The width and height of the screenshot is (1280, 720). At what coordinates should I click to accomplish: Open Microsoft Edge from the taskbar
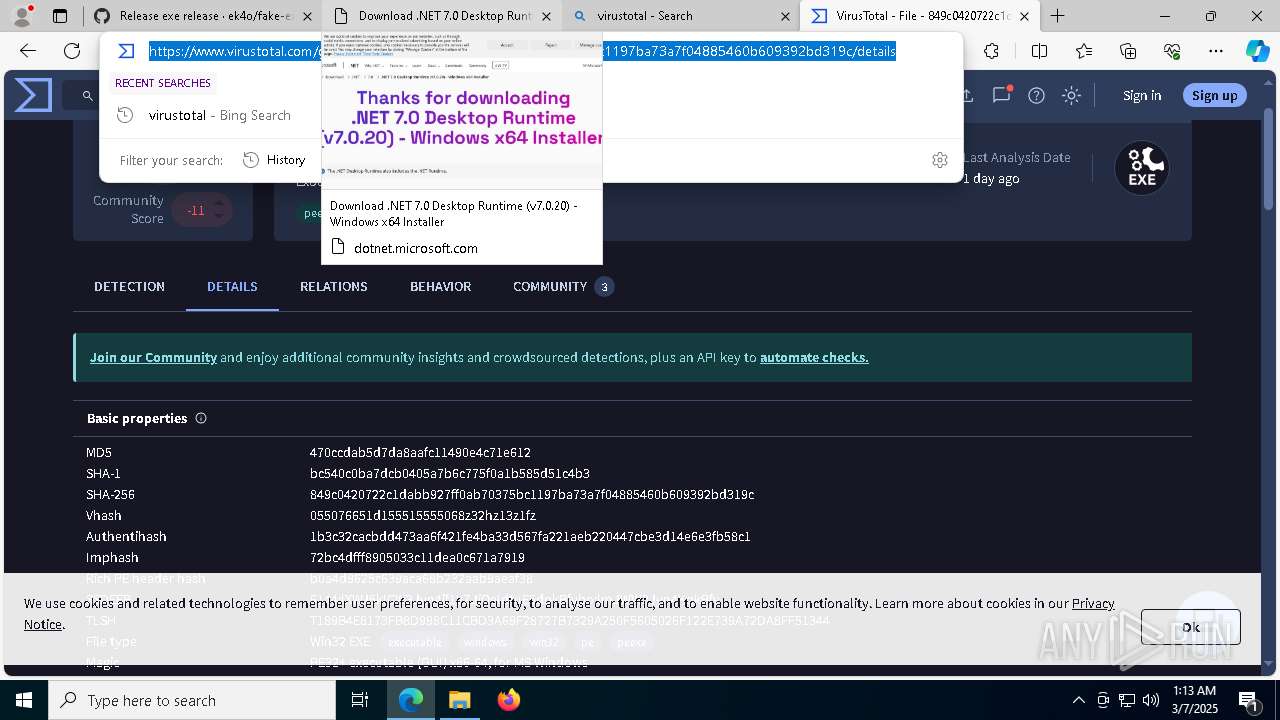(411, 700)
